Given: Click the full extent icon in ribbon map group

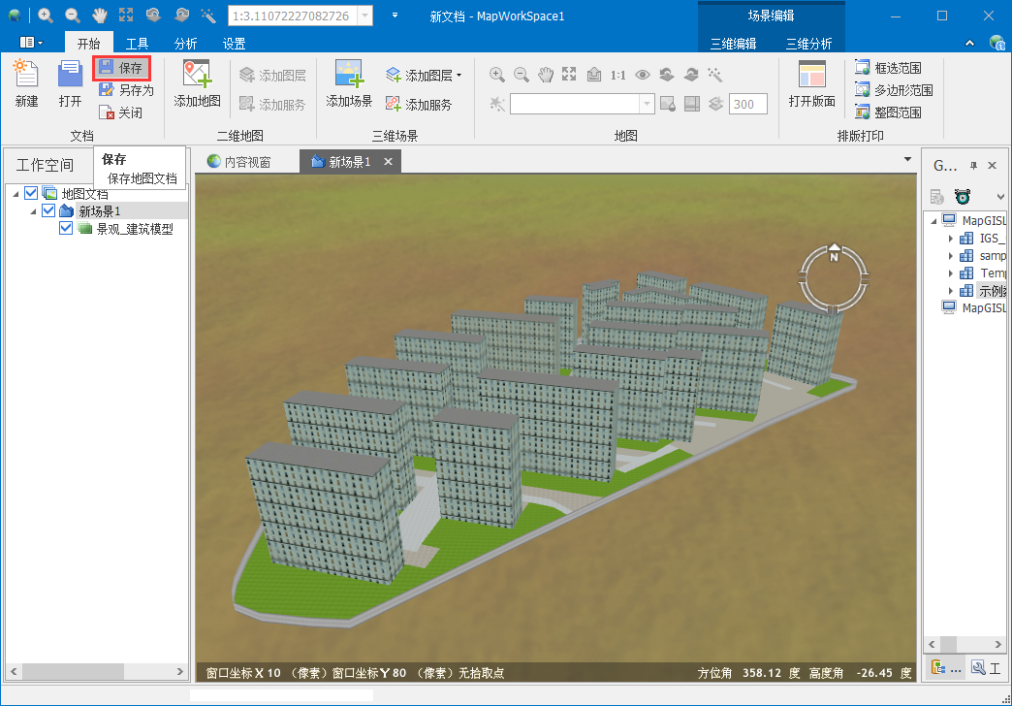Looking at the screenshot, I should 569,75.
